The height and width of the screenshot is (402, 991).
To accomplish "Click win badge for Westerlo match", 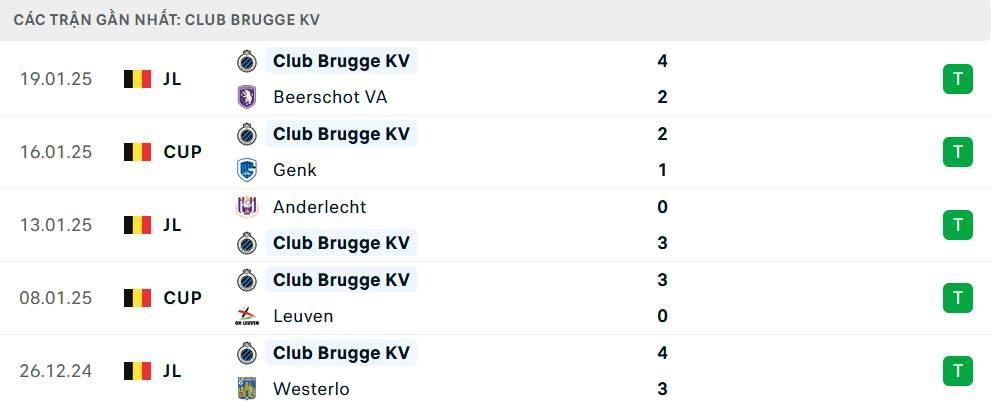I will click(957, 371).
